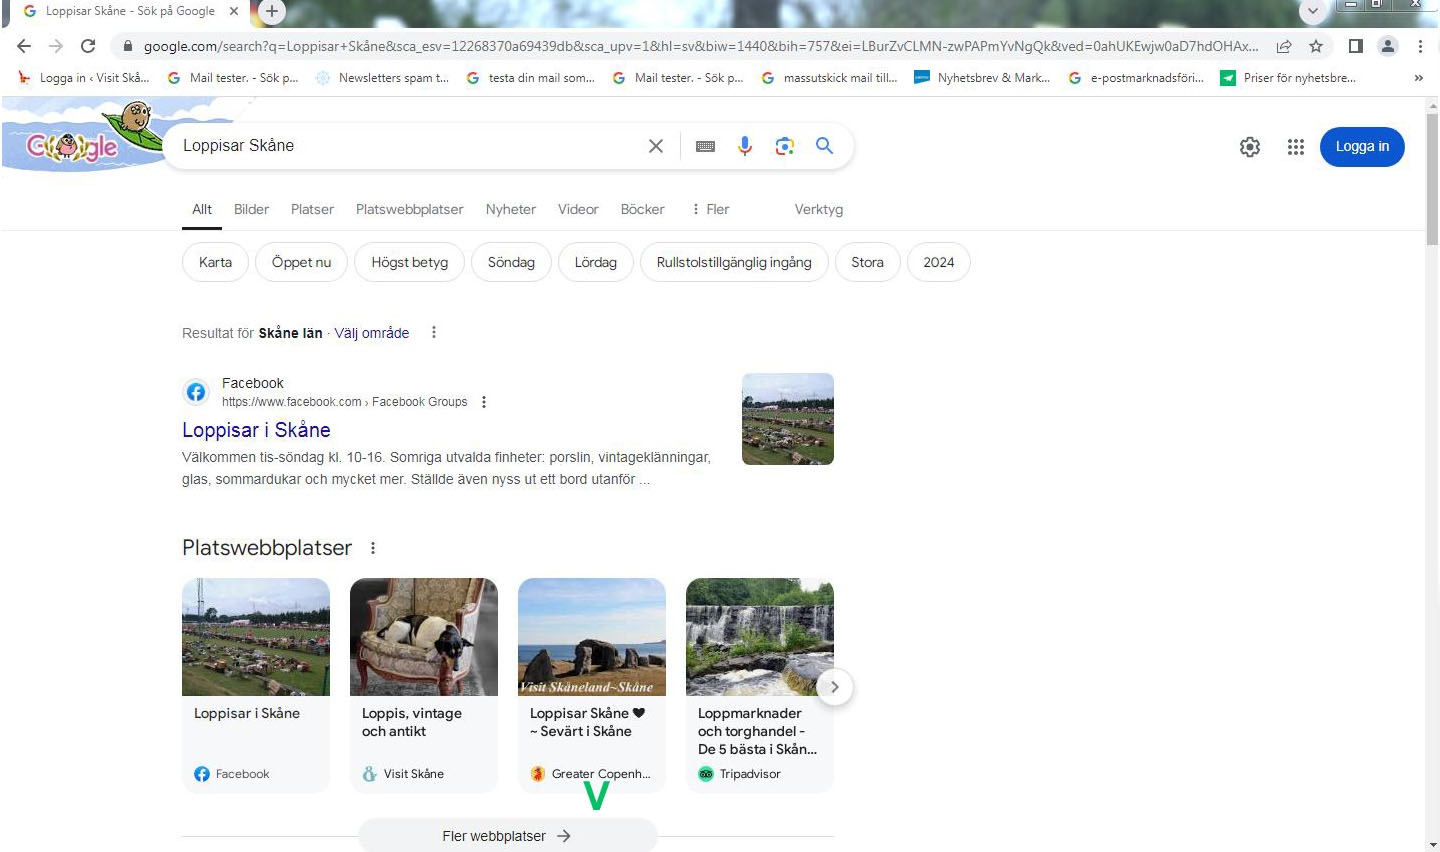This screenshot has width=1440, height=852.
Task: Click the address bar URL
Action: [700, 46]
